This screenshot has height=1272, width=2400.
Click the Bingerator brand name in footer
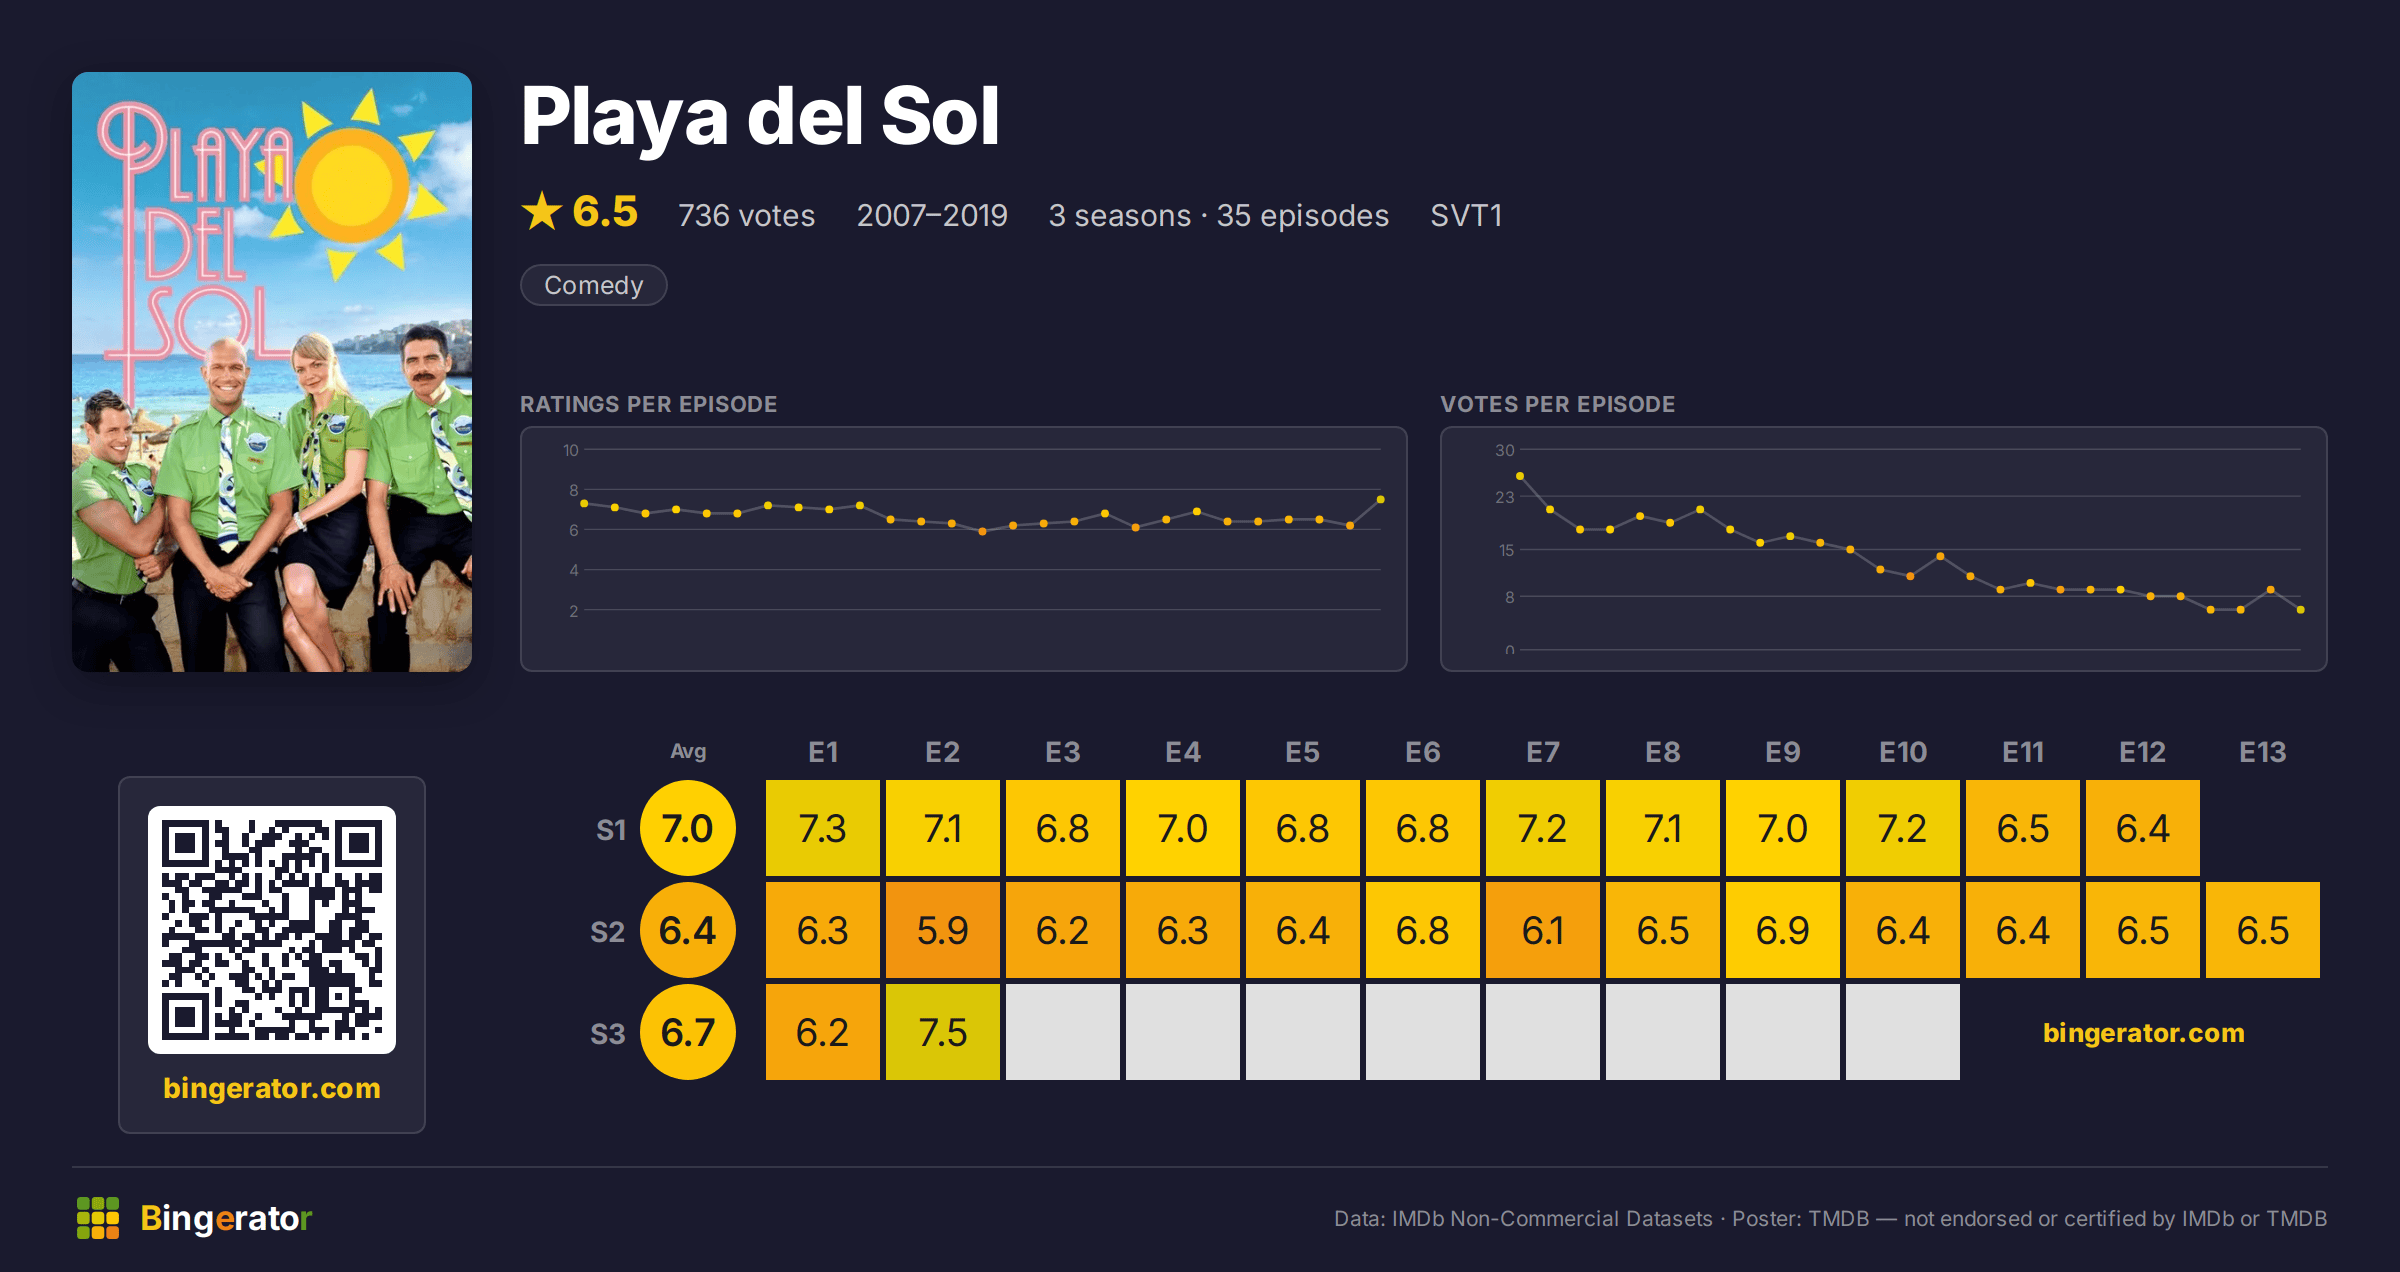coord(226,1218)
